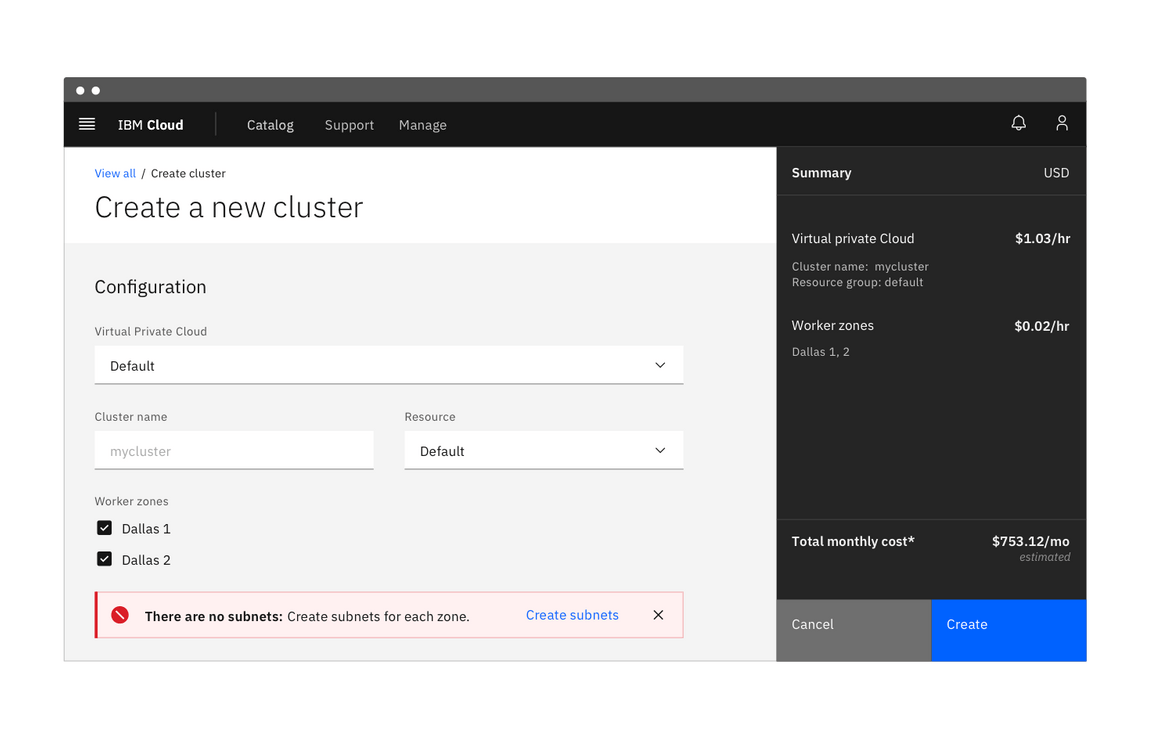Open the Manage menu
The image size is (1152, 743).
422,124
